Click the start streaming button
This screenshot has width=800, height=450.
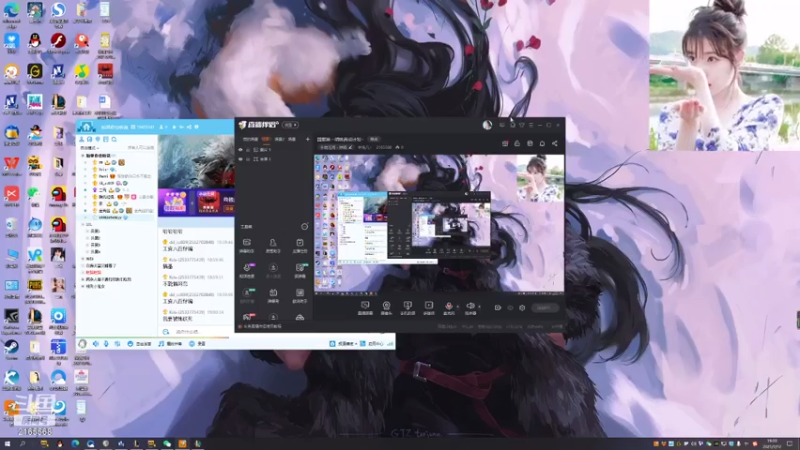point(545,308)
